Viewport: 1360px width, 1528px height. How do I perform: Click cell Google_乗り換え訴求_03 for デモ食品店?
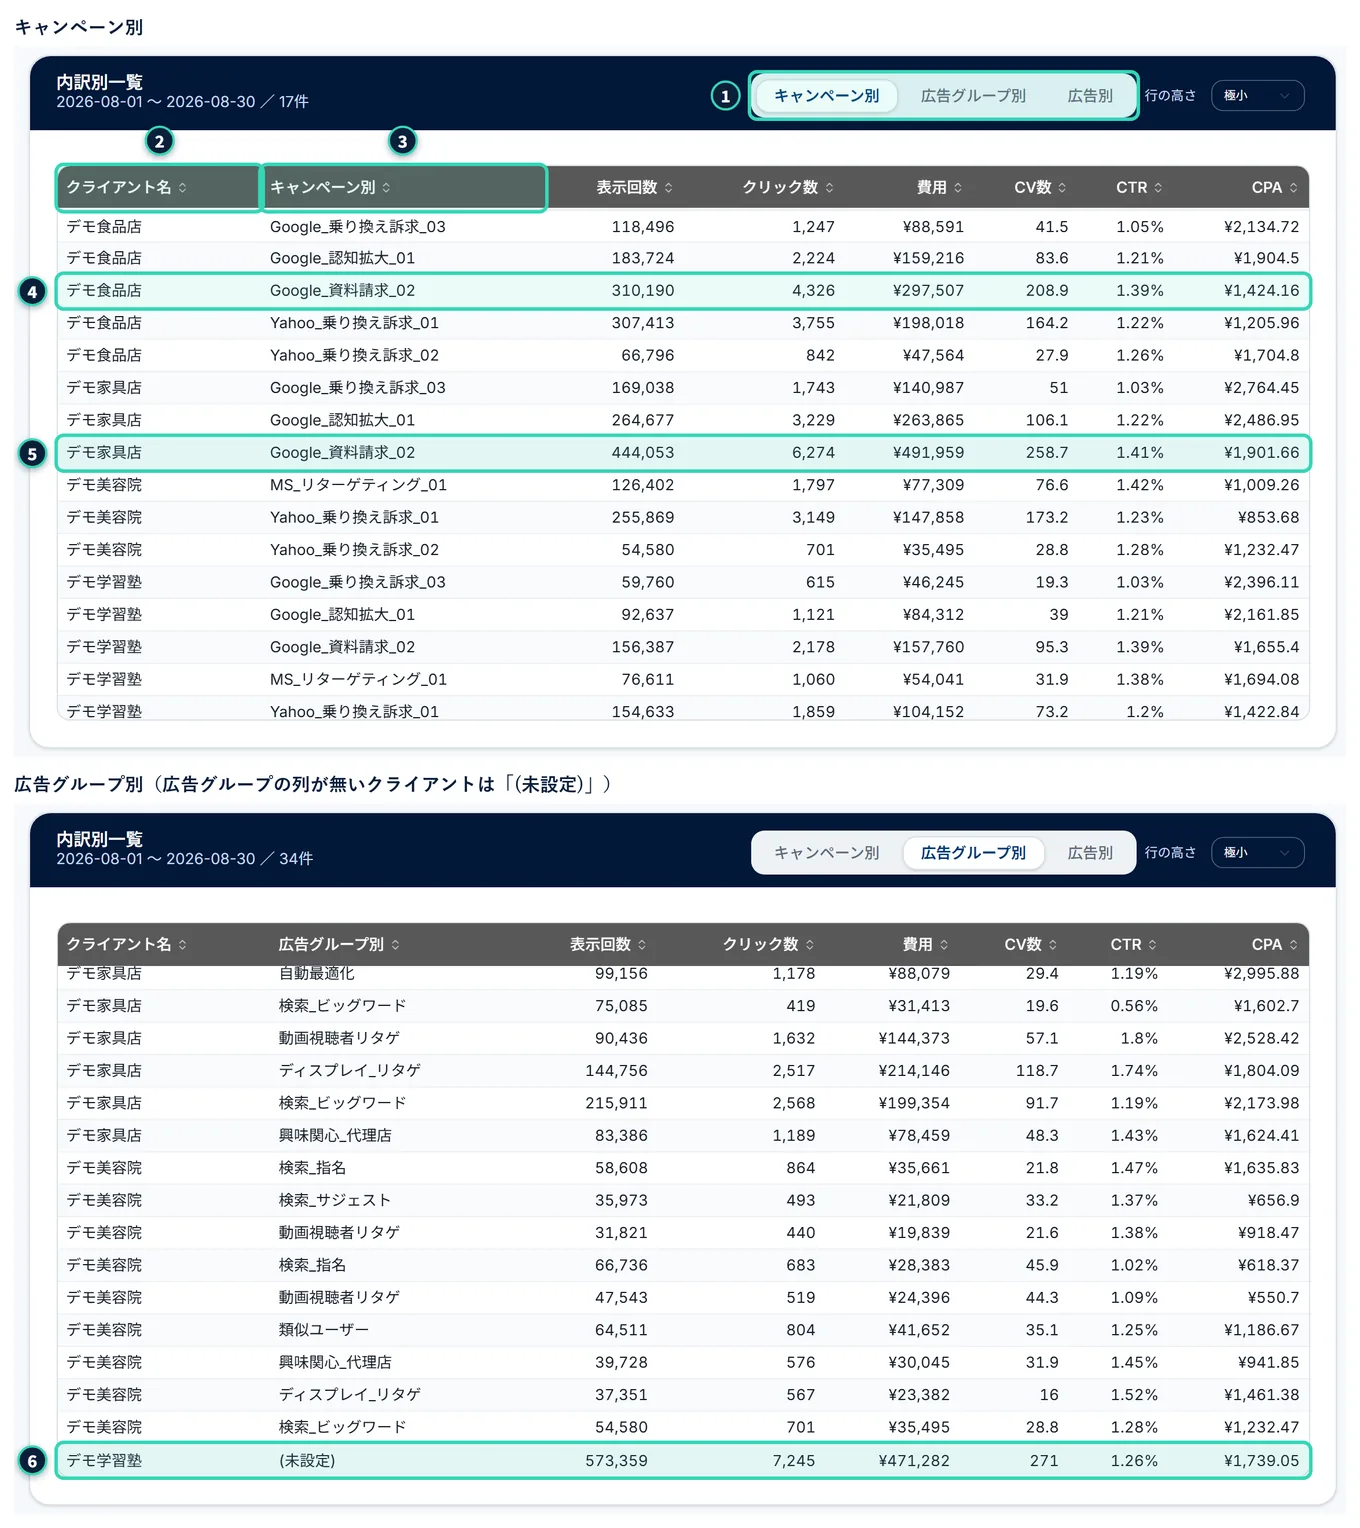(358, 227)
